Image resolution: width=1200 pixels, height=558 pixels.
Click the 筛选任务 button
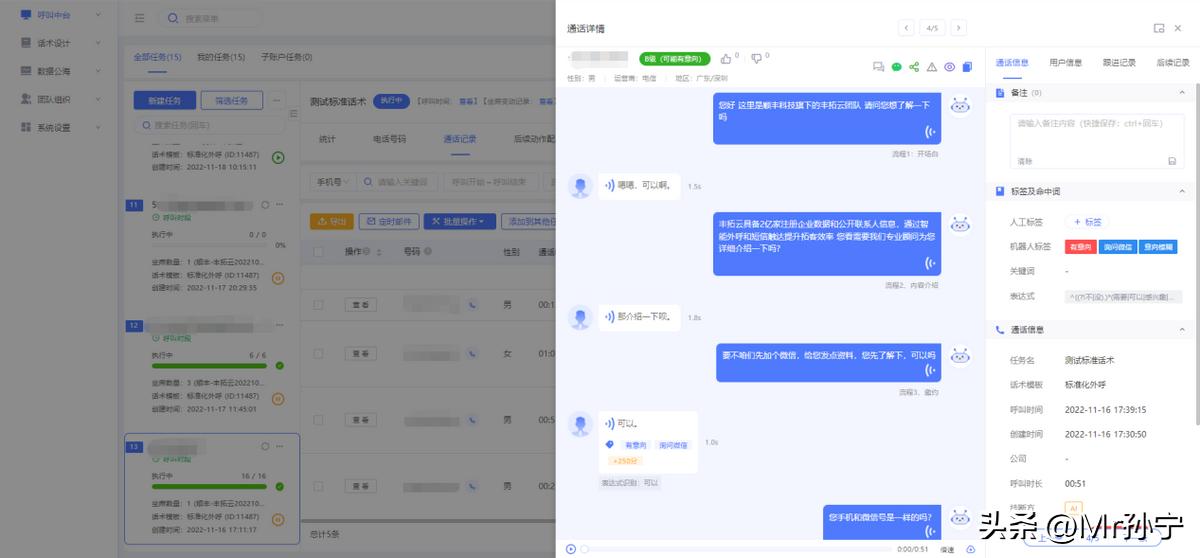point(232,100)
